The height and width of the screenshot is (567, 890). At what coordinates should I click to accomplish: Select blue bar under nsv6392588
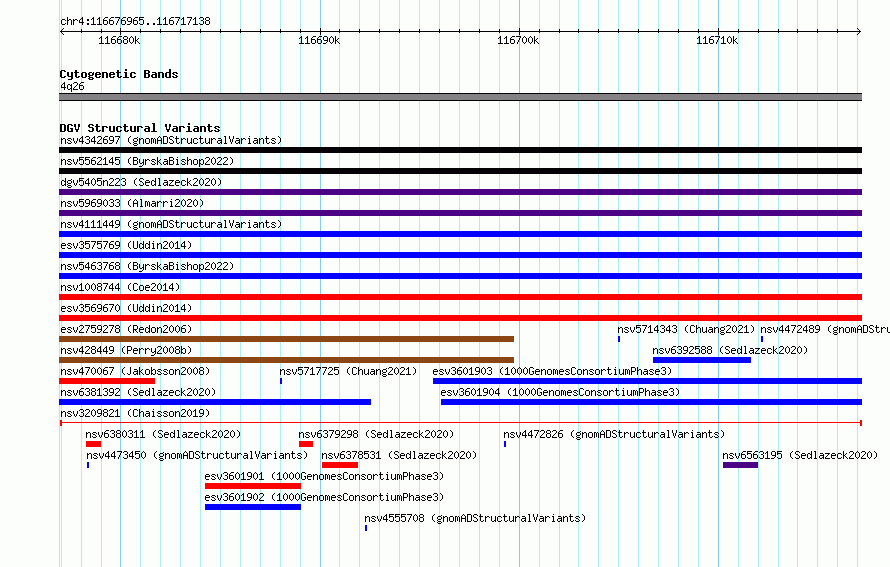[702, 360]
